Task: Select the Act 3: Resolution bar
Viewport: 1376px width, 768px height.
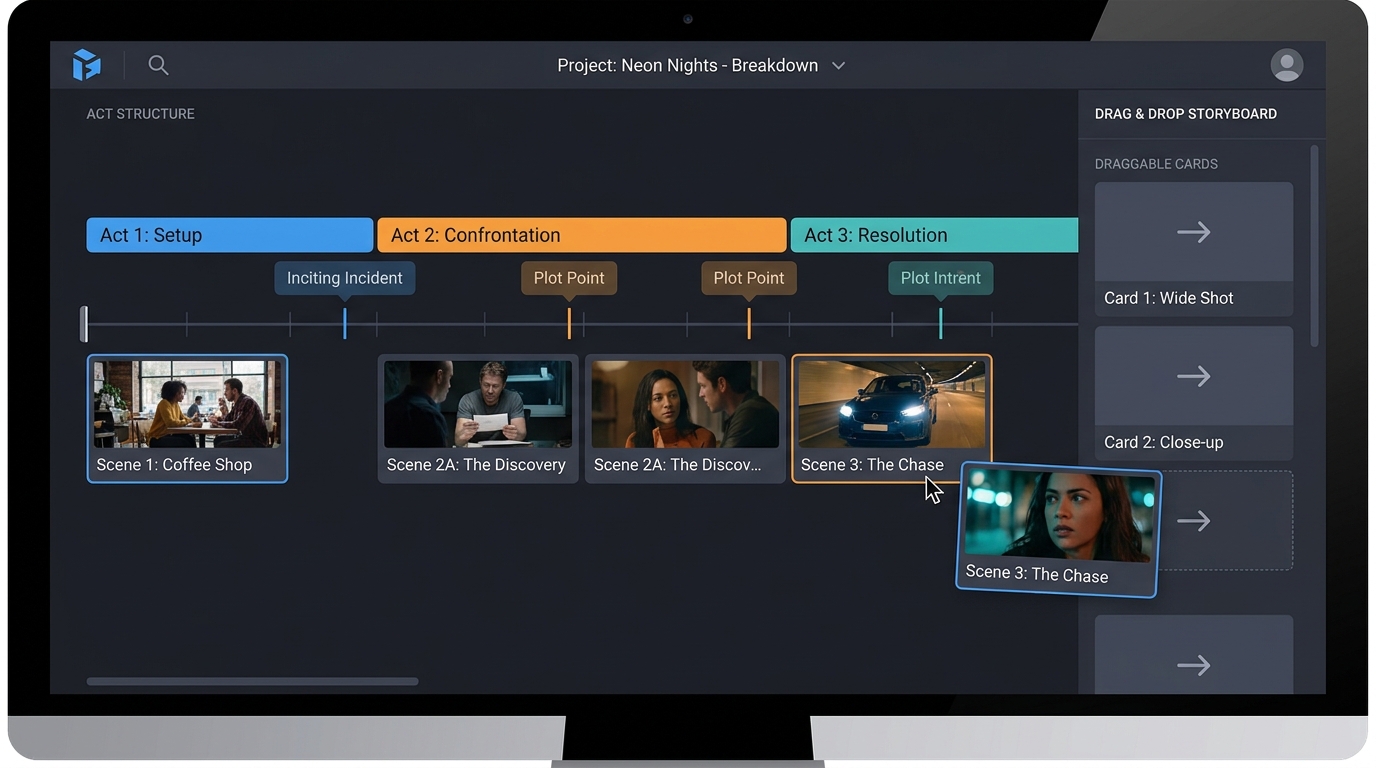Action: [934, 235]
